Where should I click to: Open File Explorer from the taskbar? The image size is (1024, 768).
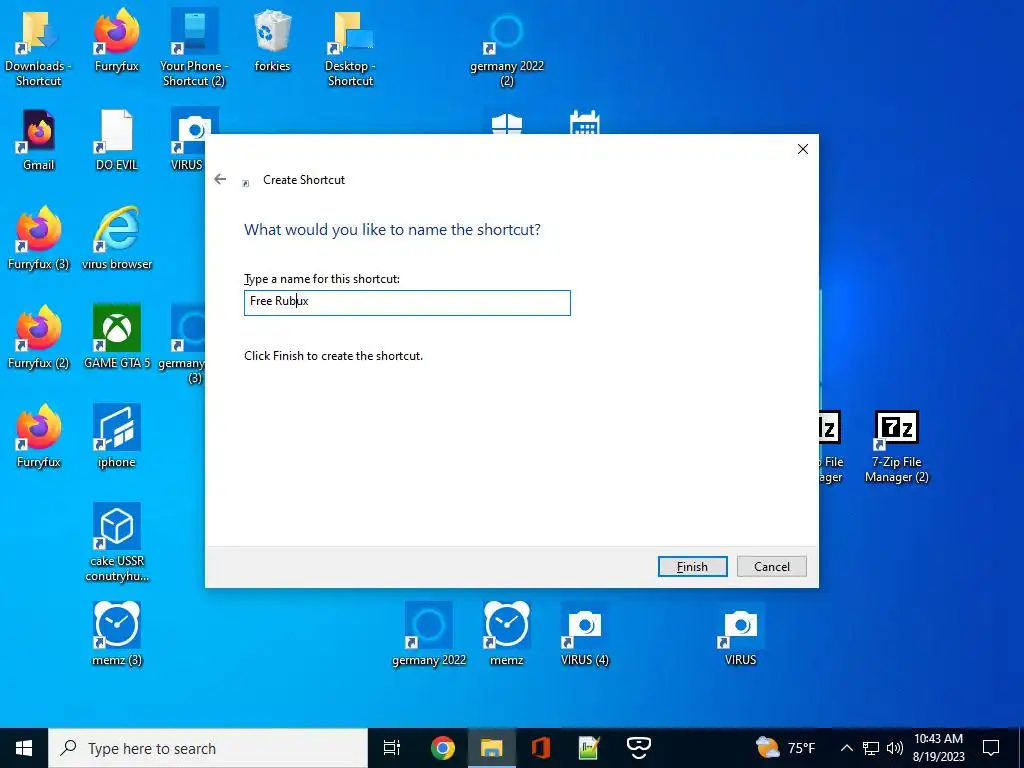491,748
